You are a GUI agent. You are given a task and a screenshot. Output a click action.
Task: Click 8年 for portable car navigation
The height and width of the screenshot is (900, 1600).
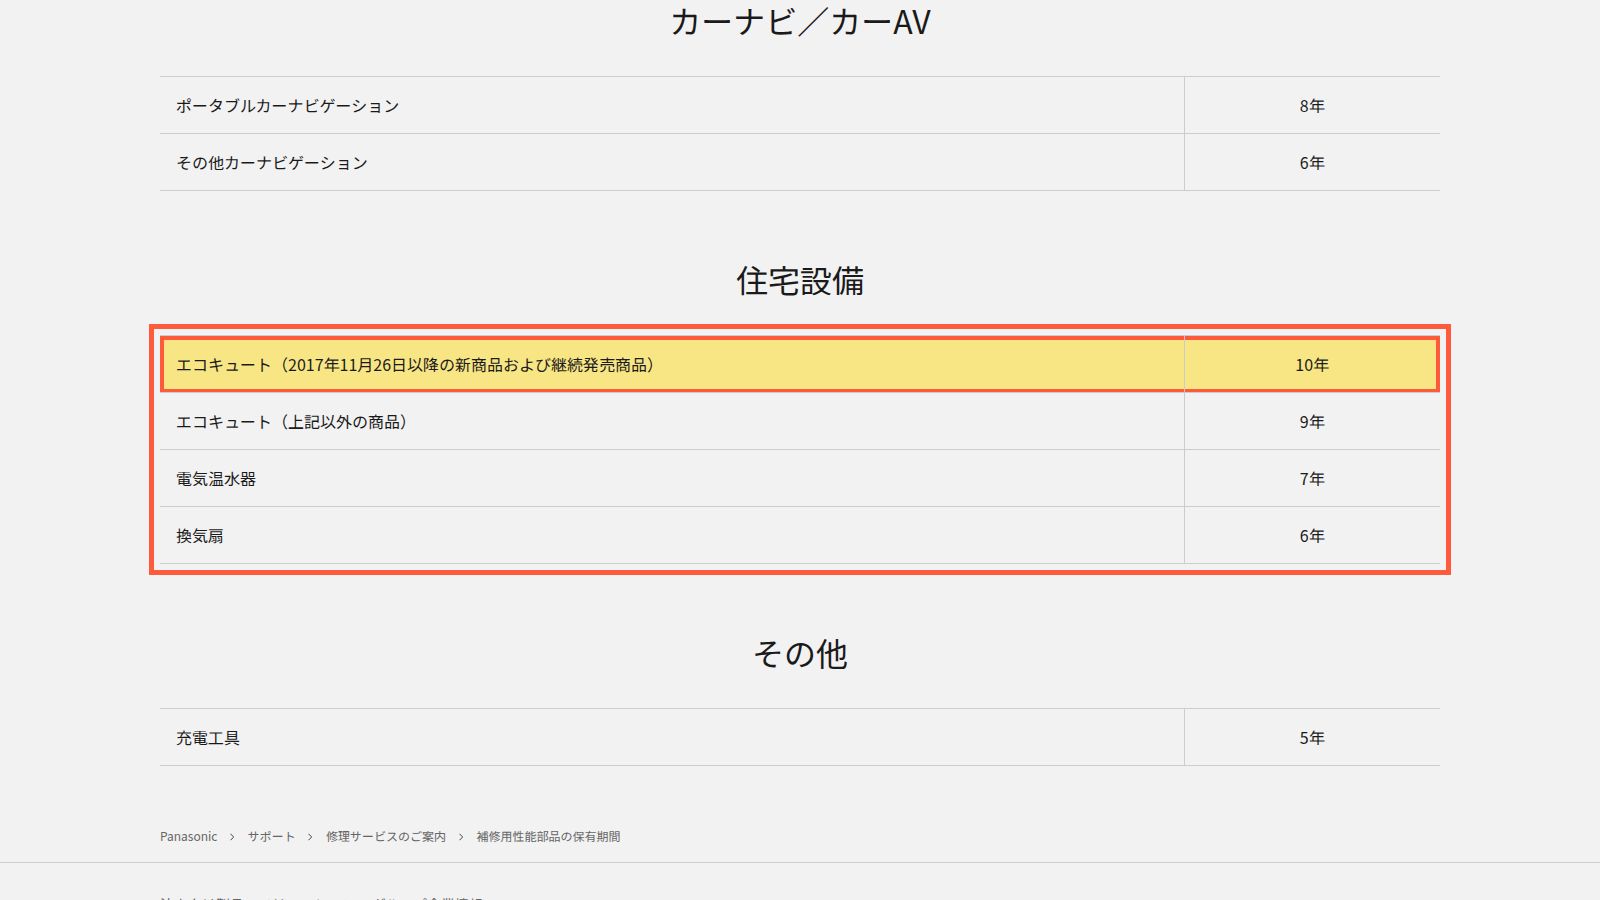point(1312,106)
